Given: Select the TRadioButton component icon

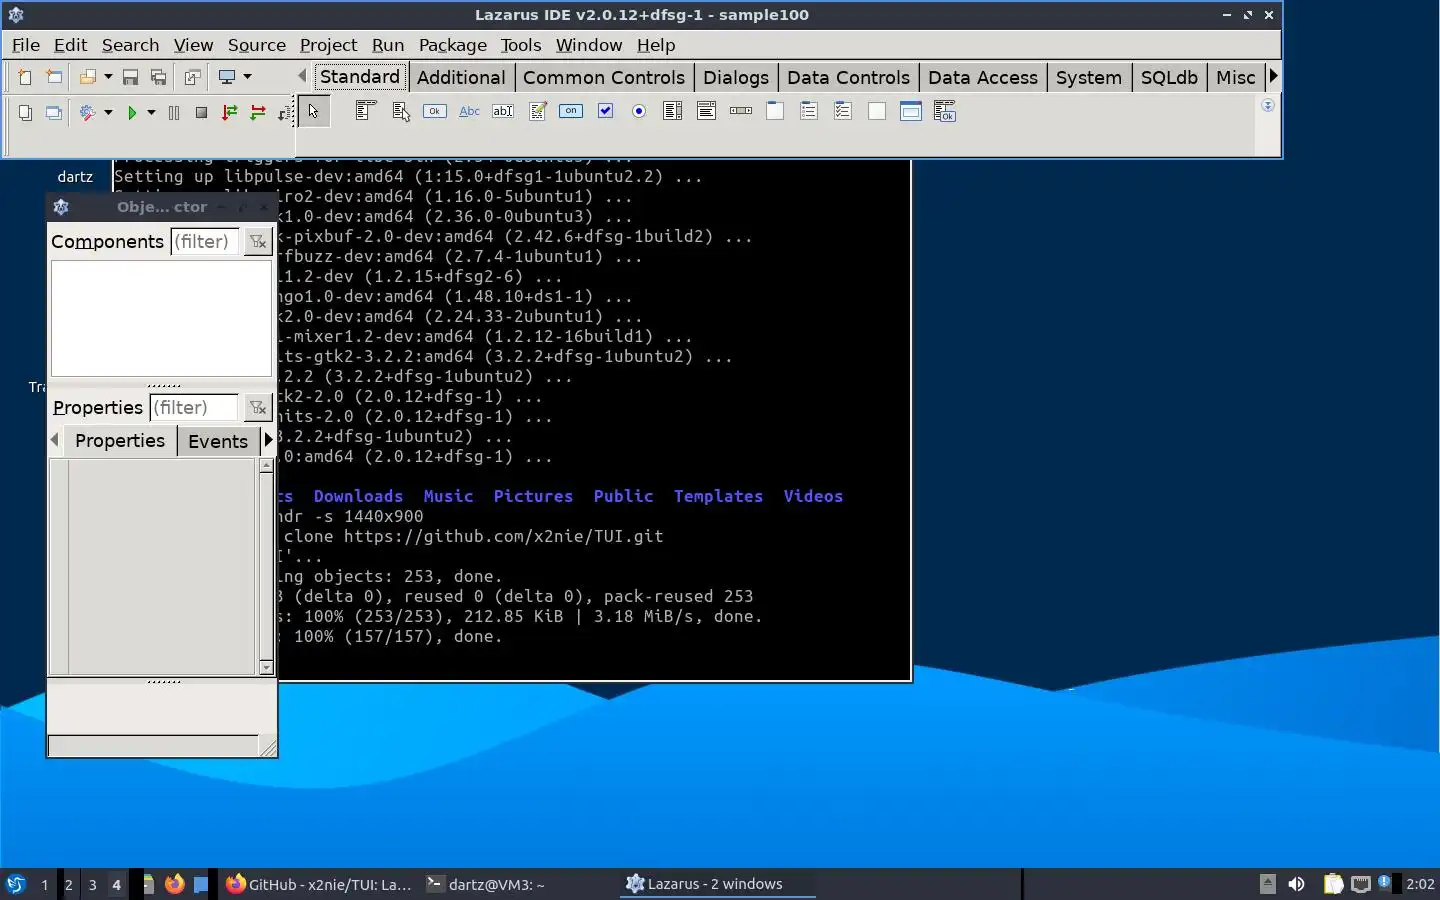Looking at the screenshot, I should [x=639, y=111].
